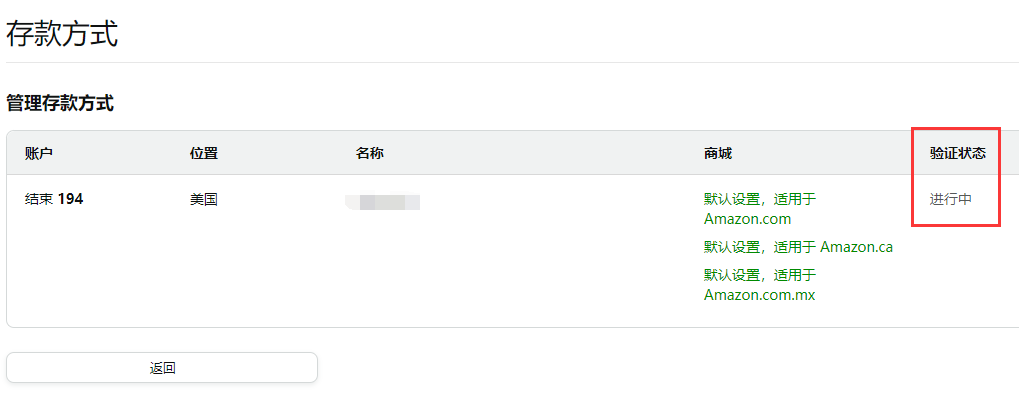Open the Amazon.com default setting link
Screen dimensions: 1019x405
coord(760,209)
